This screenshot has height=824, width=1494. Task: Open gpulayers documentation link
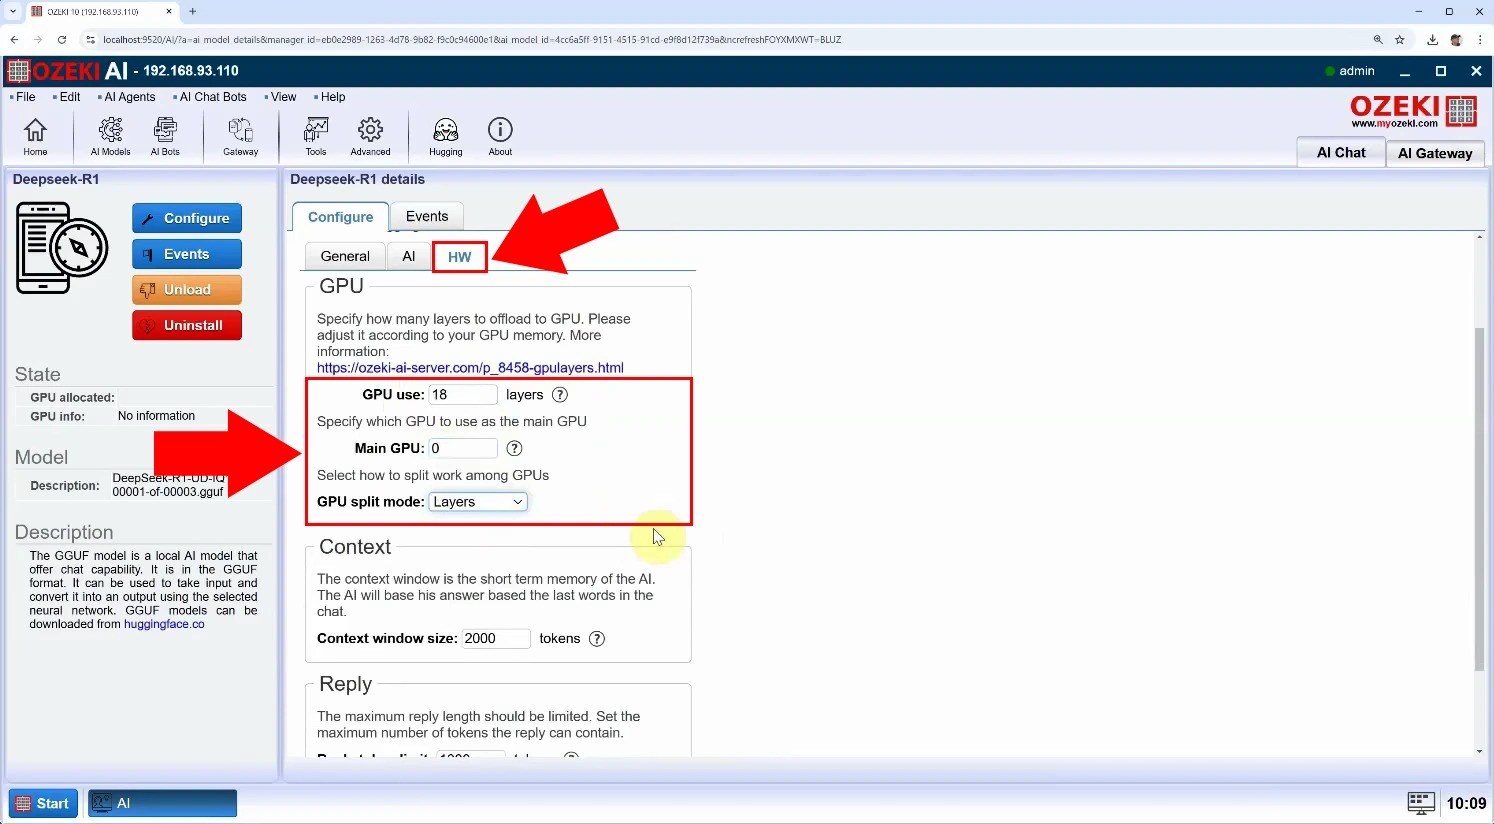click(x=470, y=368)
